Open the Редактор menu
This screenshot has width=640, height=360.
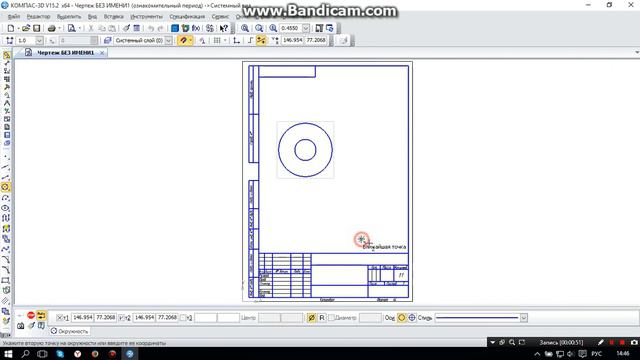(x=38, y=16)
